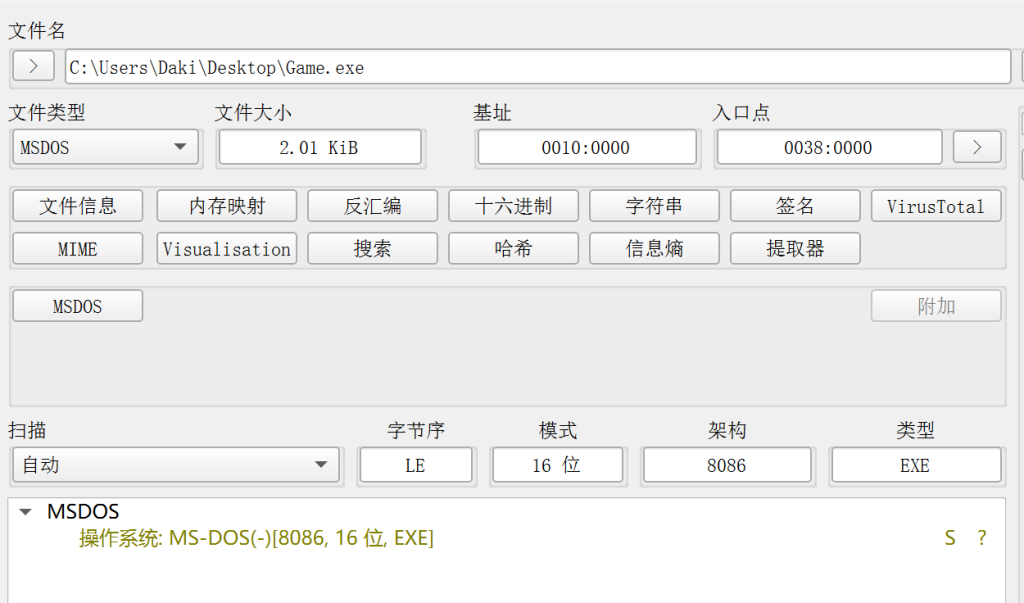Open the Visualisation view
The height and width of the screenshot is (603, 1024).
[227, 249]
